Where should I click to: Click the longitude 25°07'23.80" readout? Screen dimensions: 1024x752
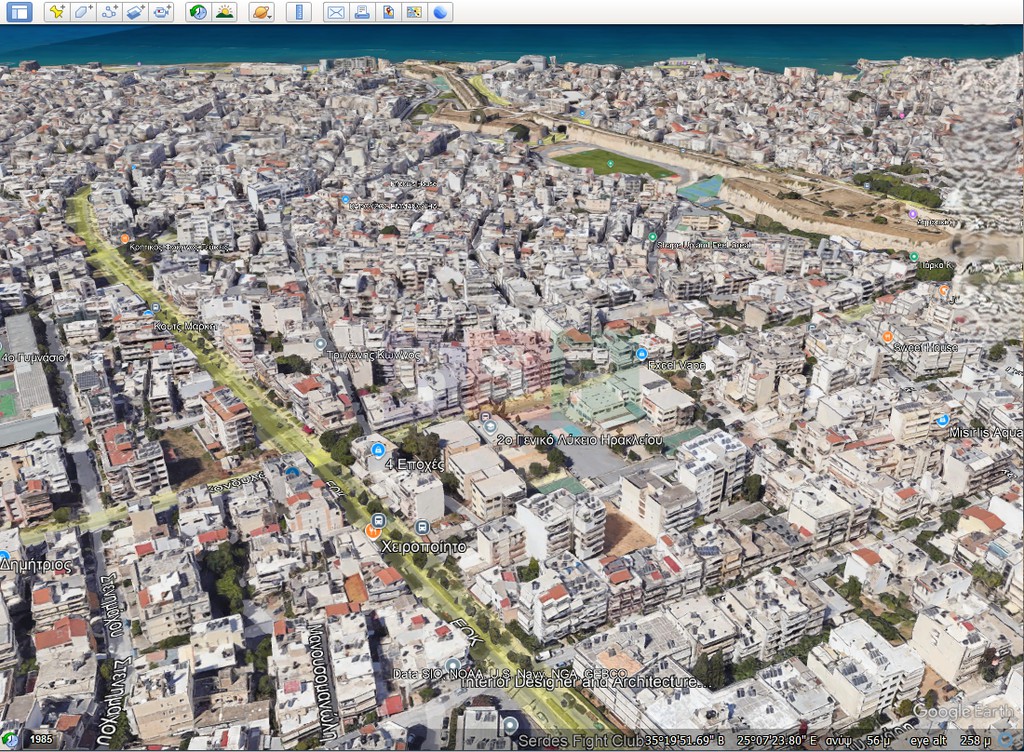776,740
